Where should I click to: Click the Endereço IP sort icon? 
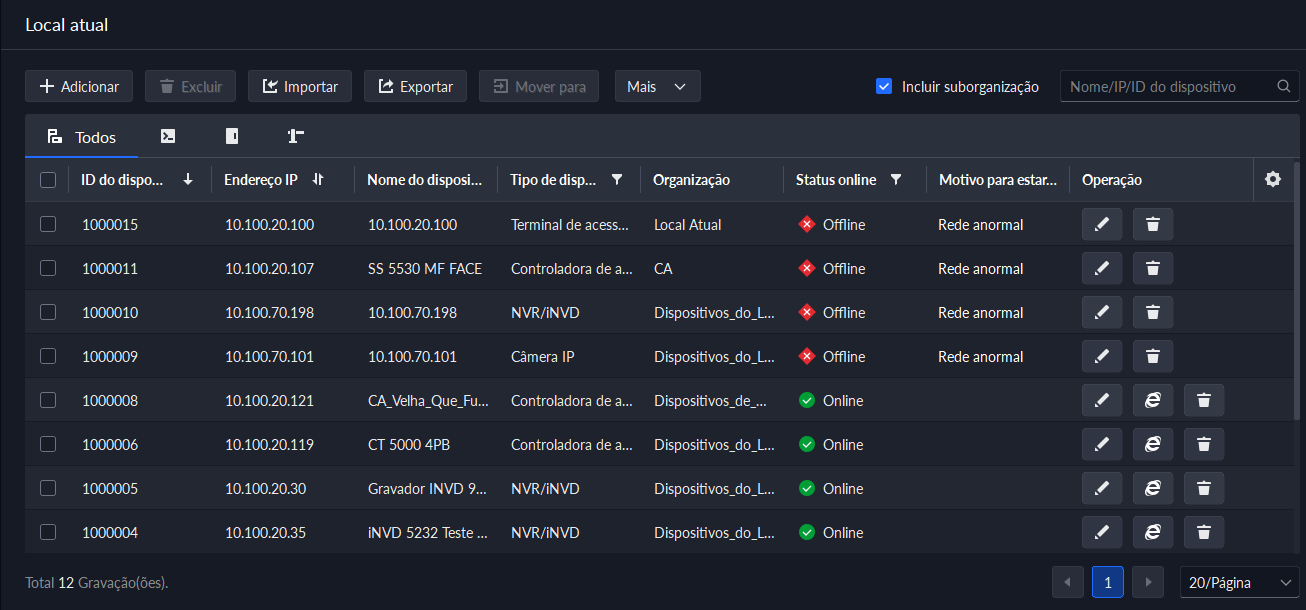318,180
